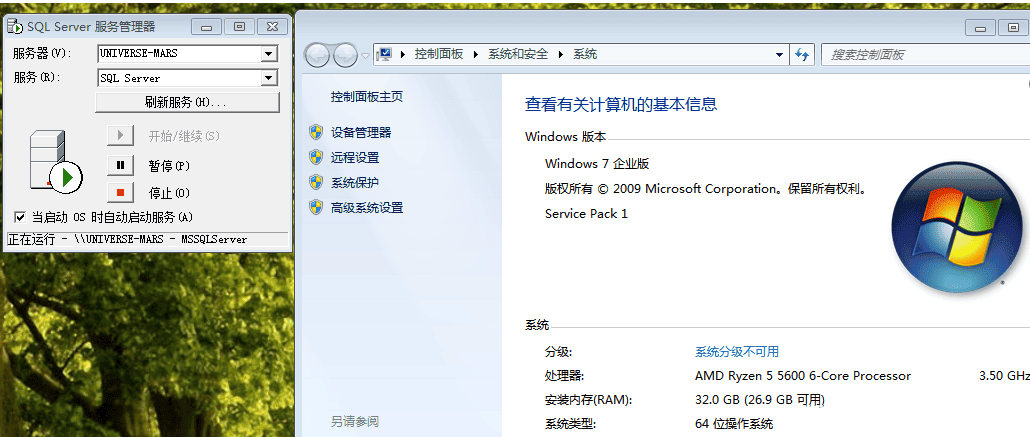Click 查看有关计算机的基本信息 heading
Image resolution: width=1030 pixels, height=437 pixels.
[621, 104]
